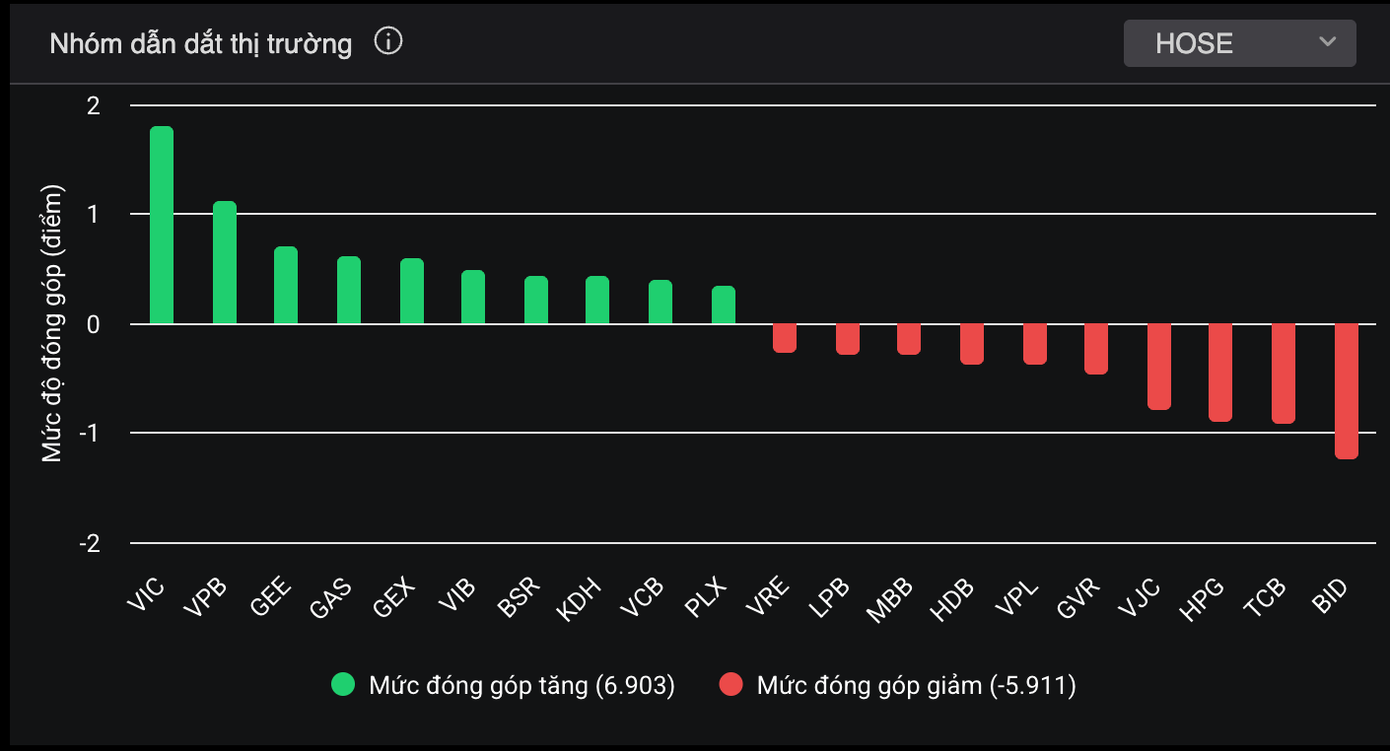Click the HPG red bar
The width and height of the screenshot is (1390, 751).
1220,372
